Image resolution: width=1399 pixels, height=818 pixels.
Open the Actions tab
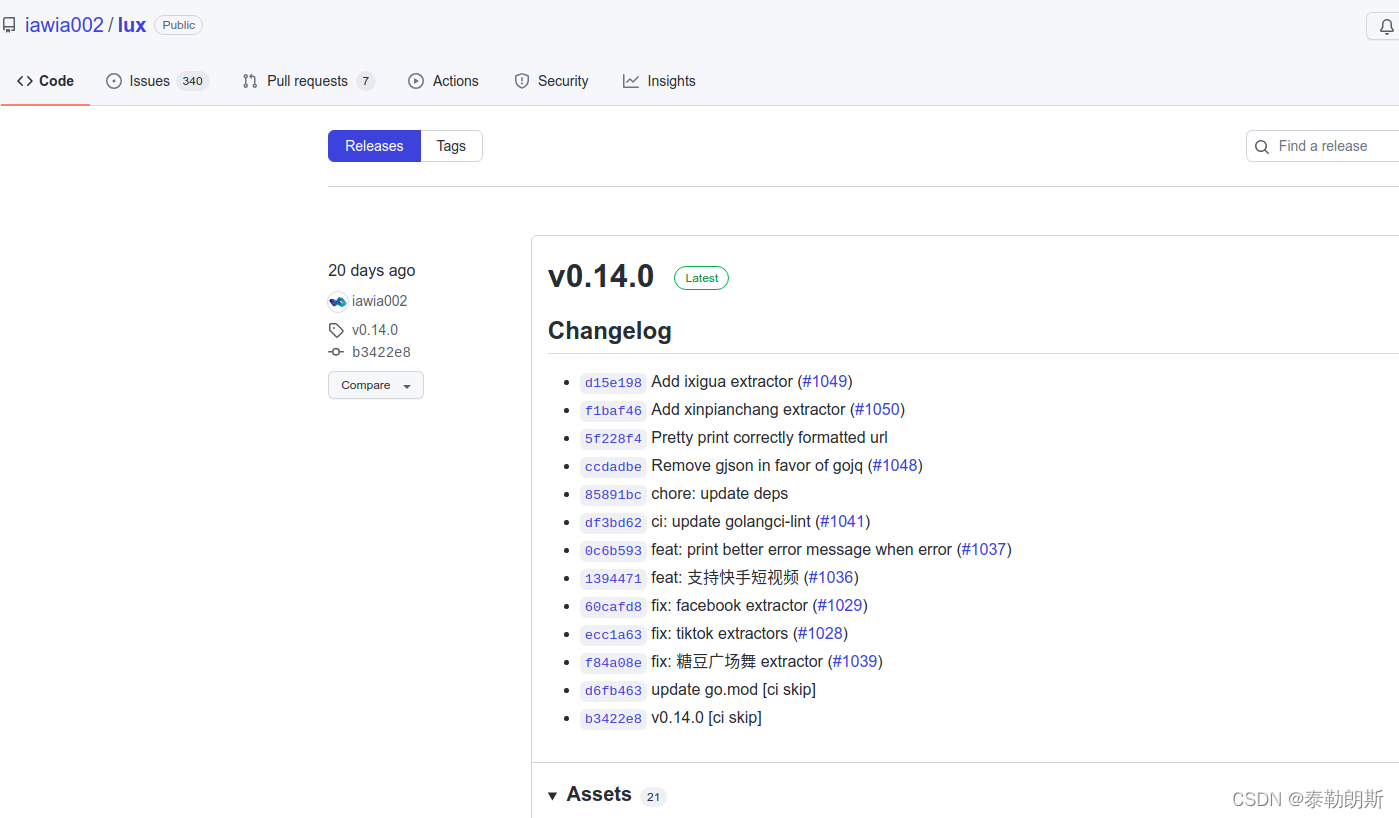pyautogui.click(x=443, y=81)
